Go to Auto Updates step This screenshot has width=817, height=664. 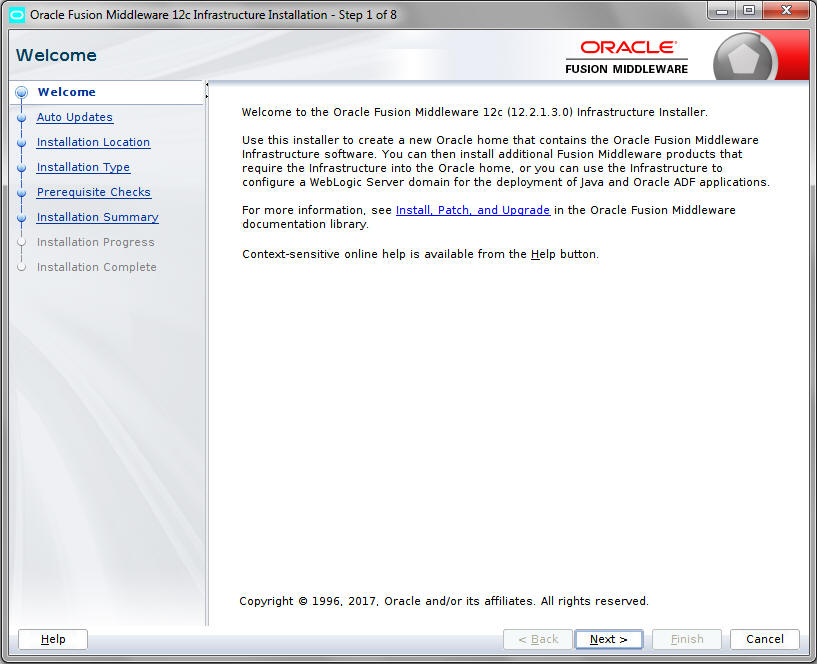pos(75,117)
